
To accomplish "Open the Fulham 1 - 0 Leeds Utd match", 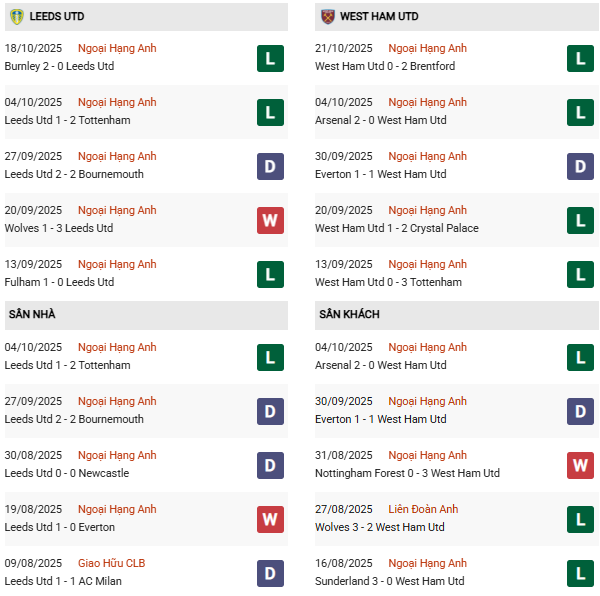I will coord(59,282).
